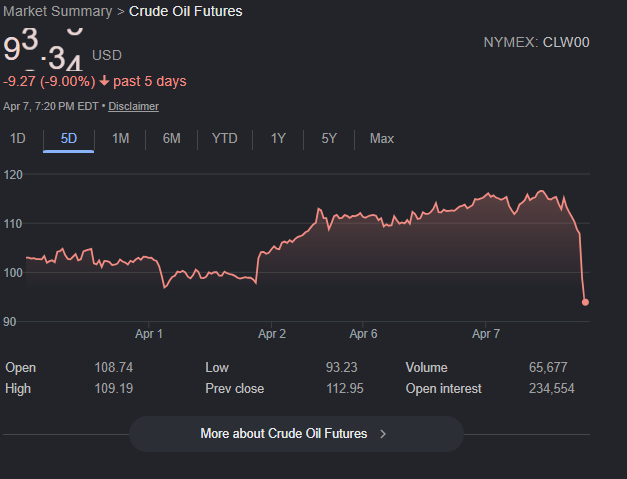Switch to the 1D time range tab

pos(18,139)
